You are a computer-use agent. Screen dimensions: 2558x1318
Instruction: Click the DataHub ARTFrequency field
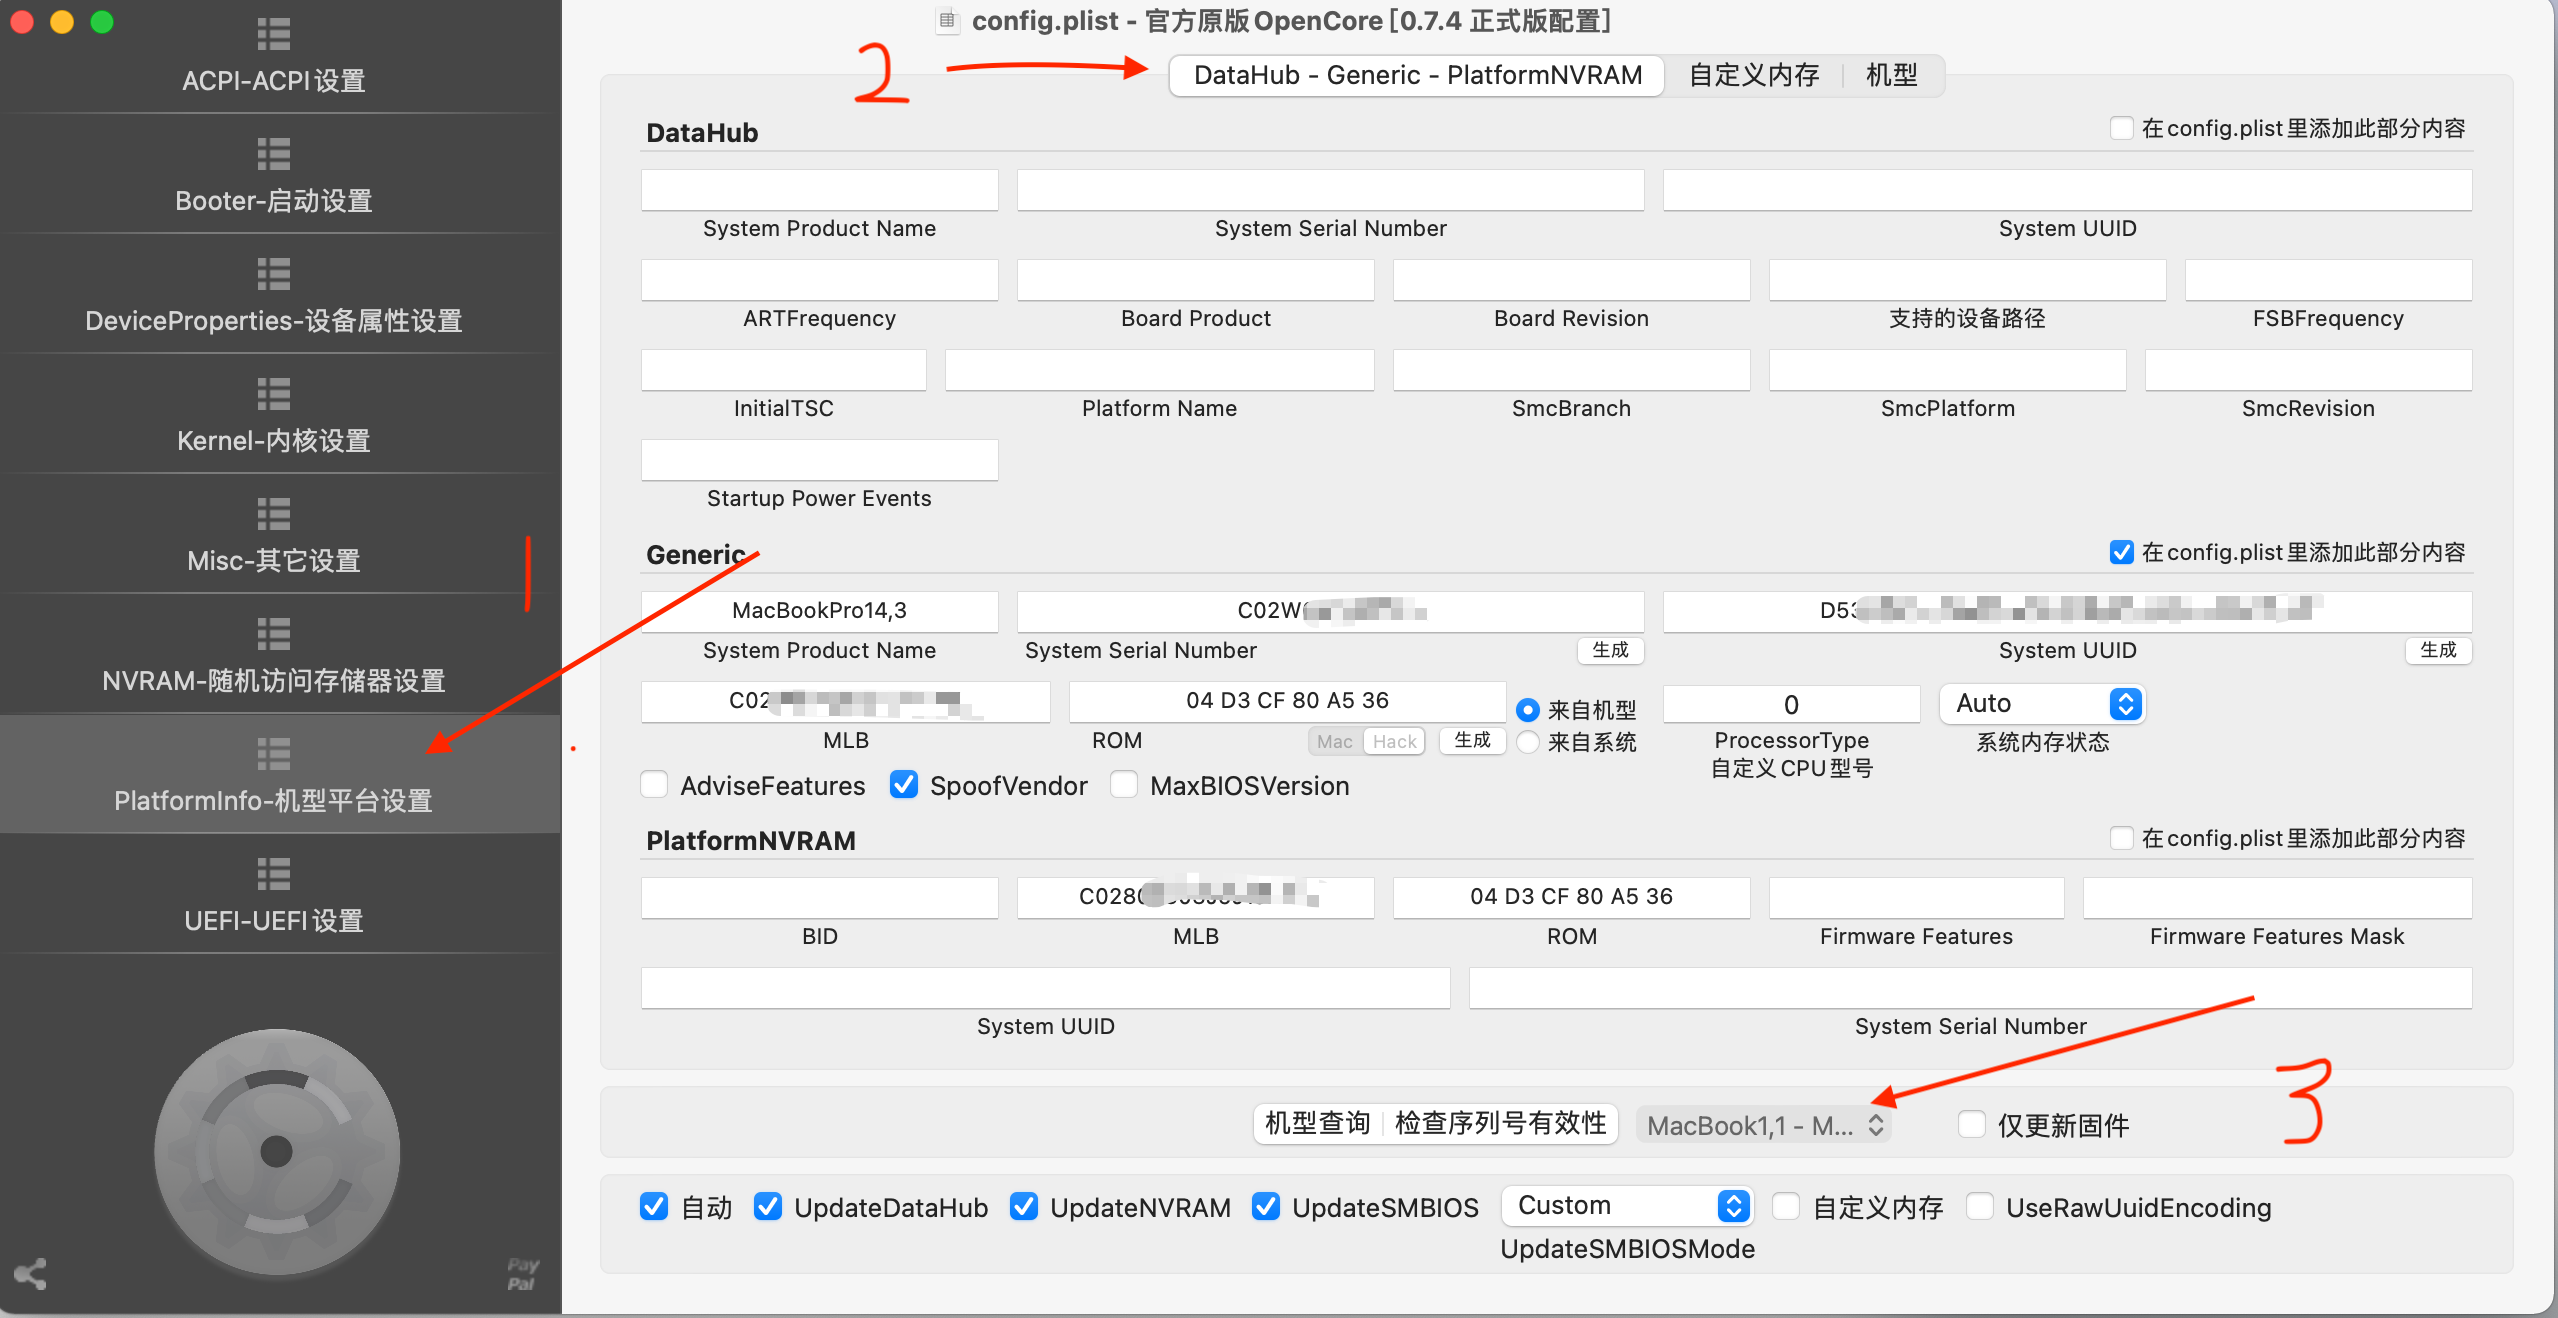click(819, 279)
